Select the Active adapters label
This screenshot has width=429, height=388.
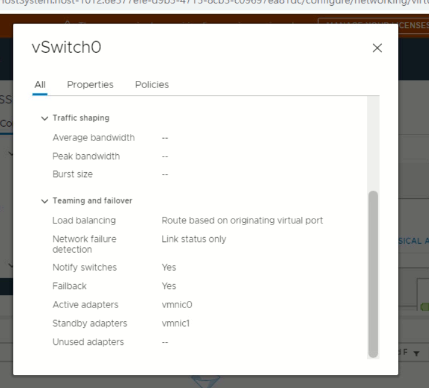click(x=85, y=305)
